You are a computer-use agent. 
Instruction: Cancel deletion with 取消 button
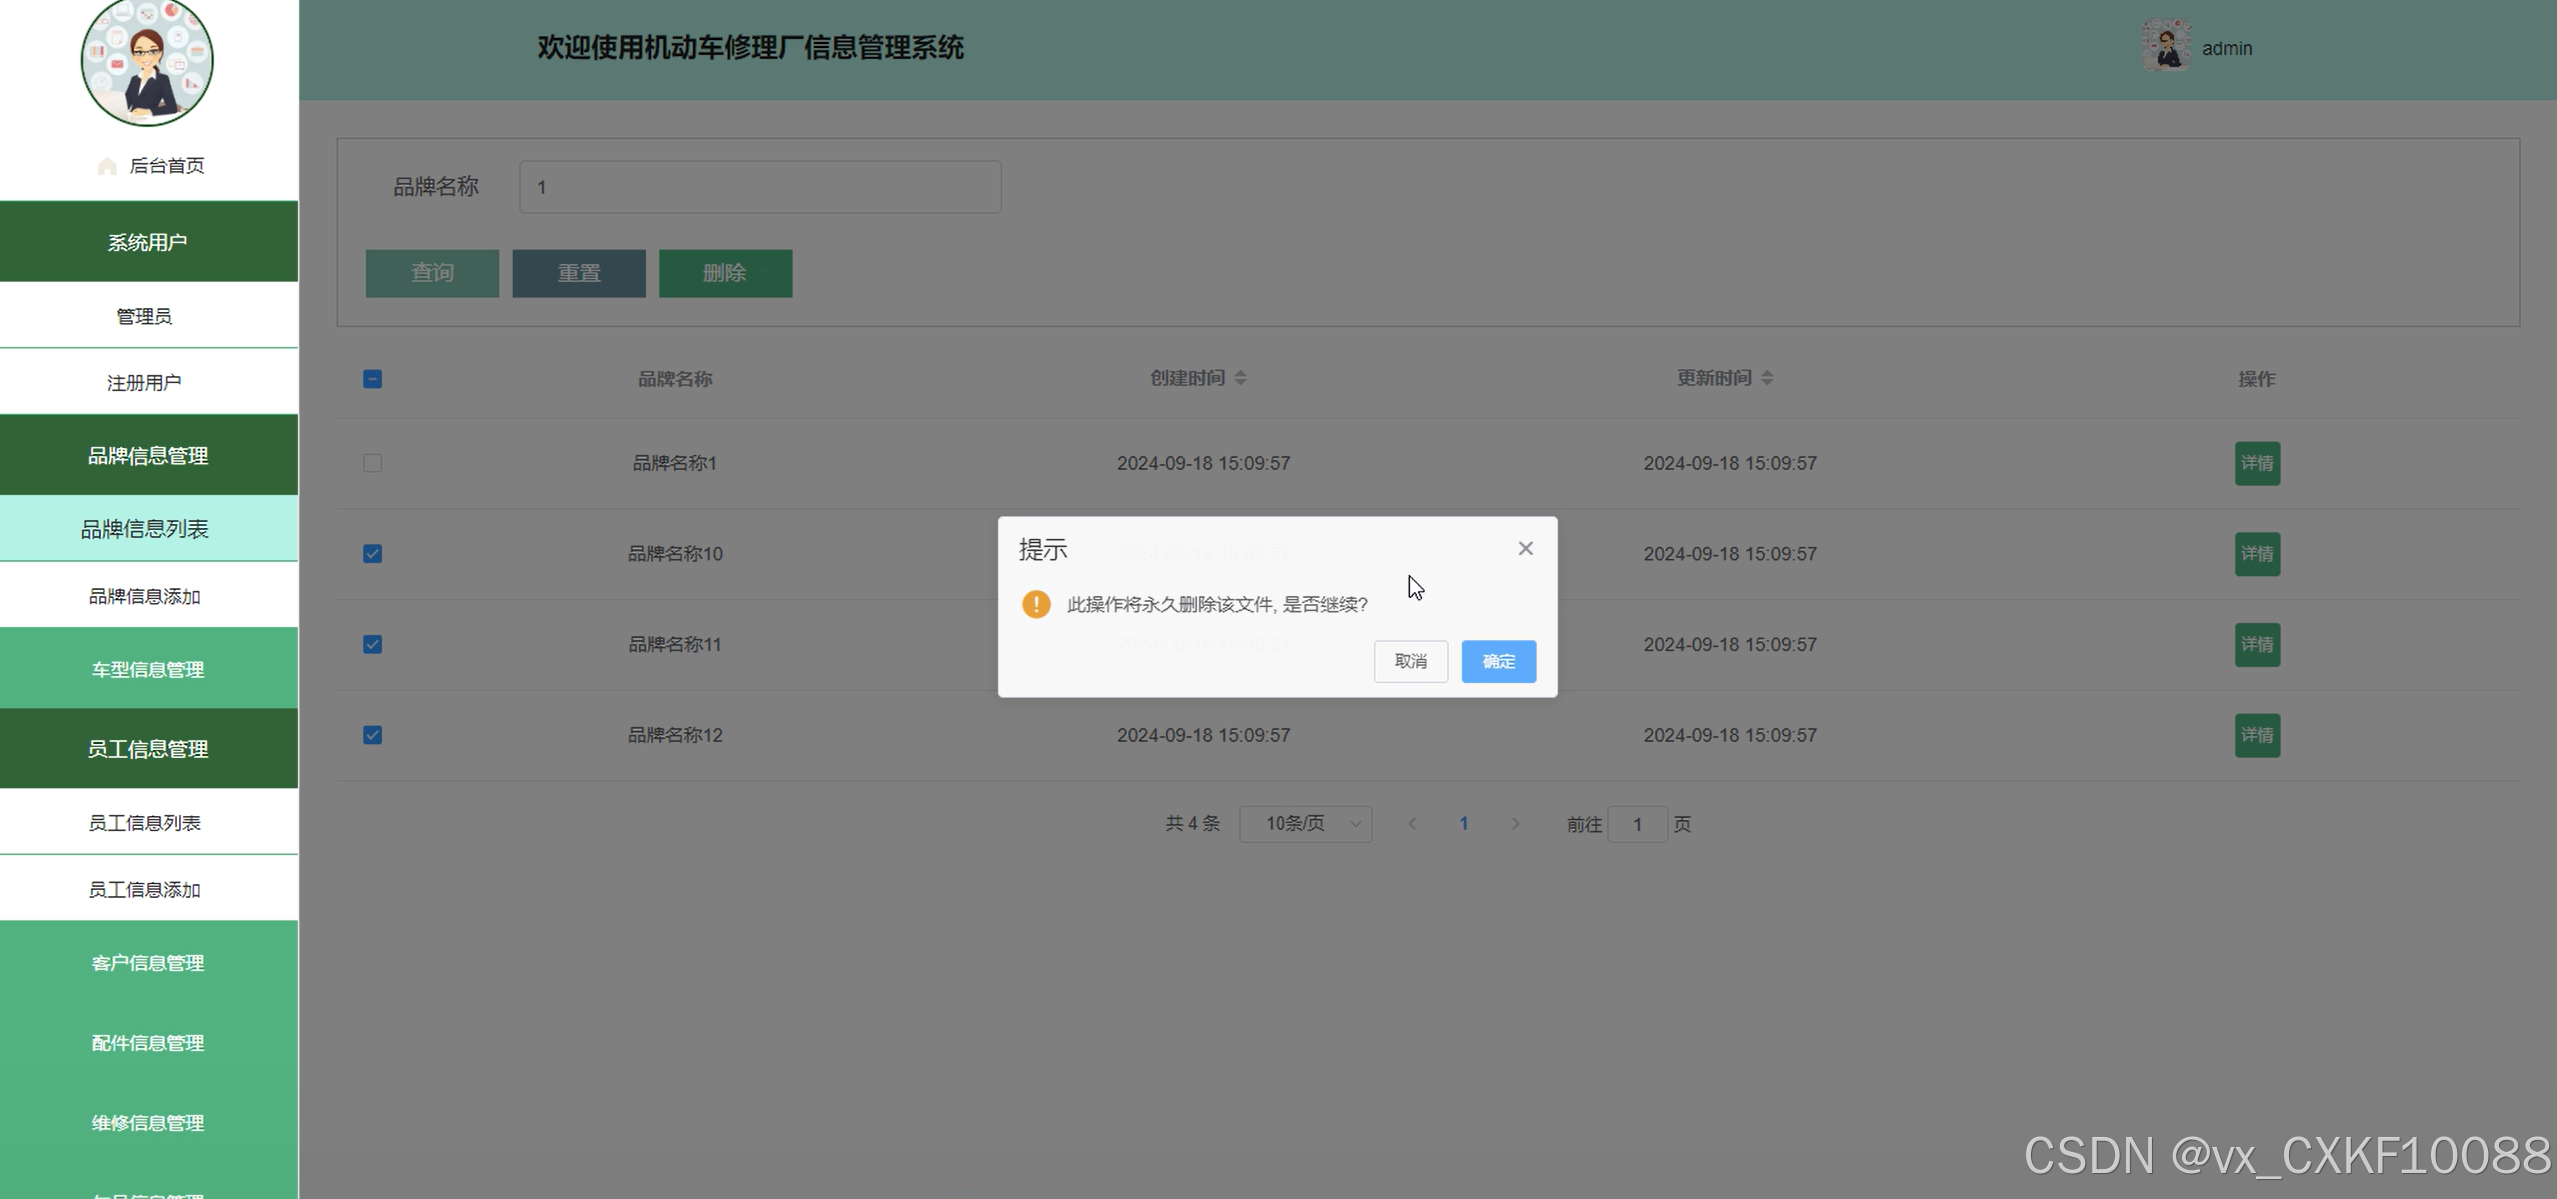pyautogui.click(x=1409, y=661)
